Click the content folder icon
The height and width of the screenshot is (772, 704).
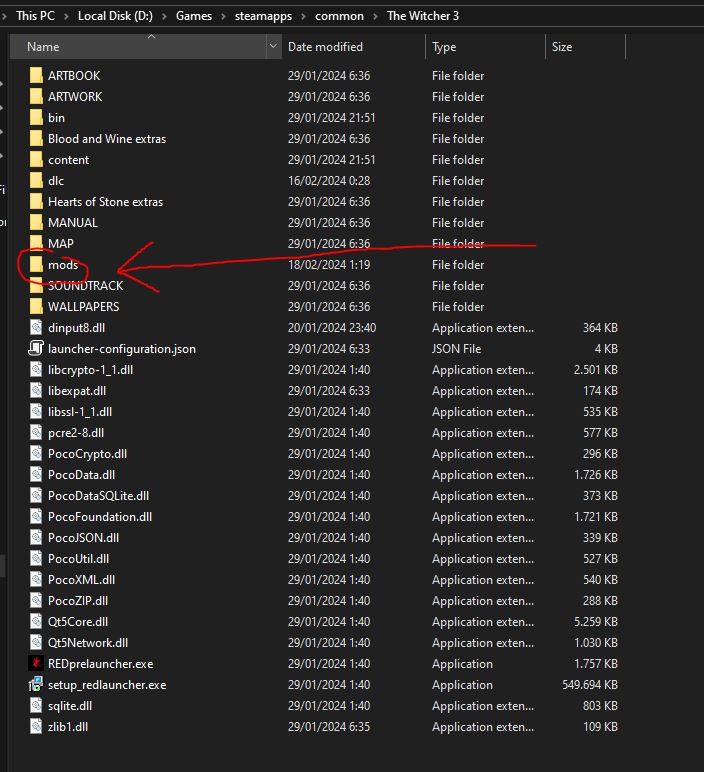tap(36, 160)
